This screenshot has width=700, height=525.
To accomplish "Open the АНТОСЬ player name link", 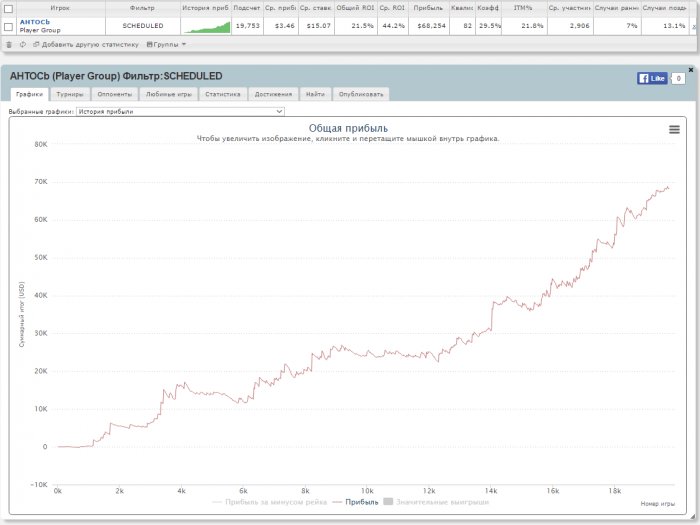I will pyautogui.click(x=34, y=22).
